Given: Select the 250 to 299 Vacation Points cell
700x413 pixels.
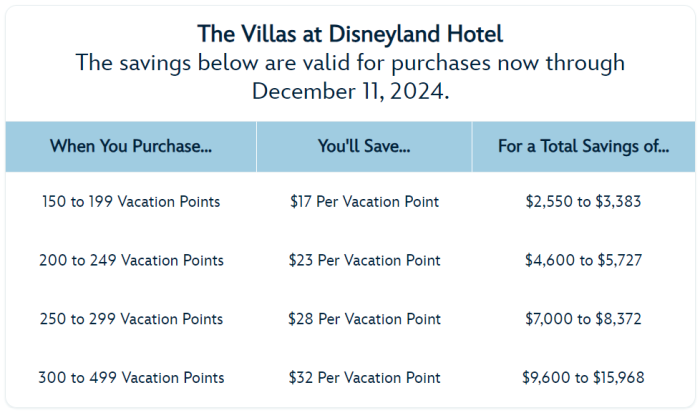Looking at the screenshot, I should [131, 319].
